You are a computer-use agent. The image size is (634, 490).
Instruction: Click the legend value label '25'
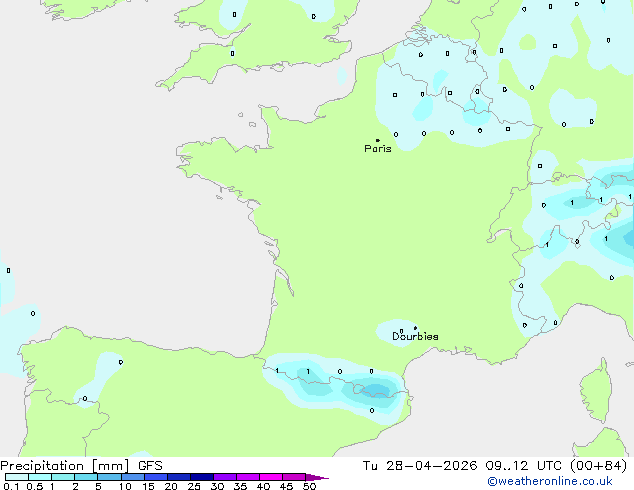(x=194, y=486)
